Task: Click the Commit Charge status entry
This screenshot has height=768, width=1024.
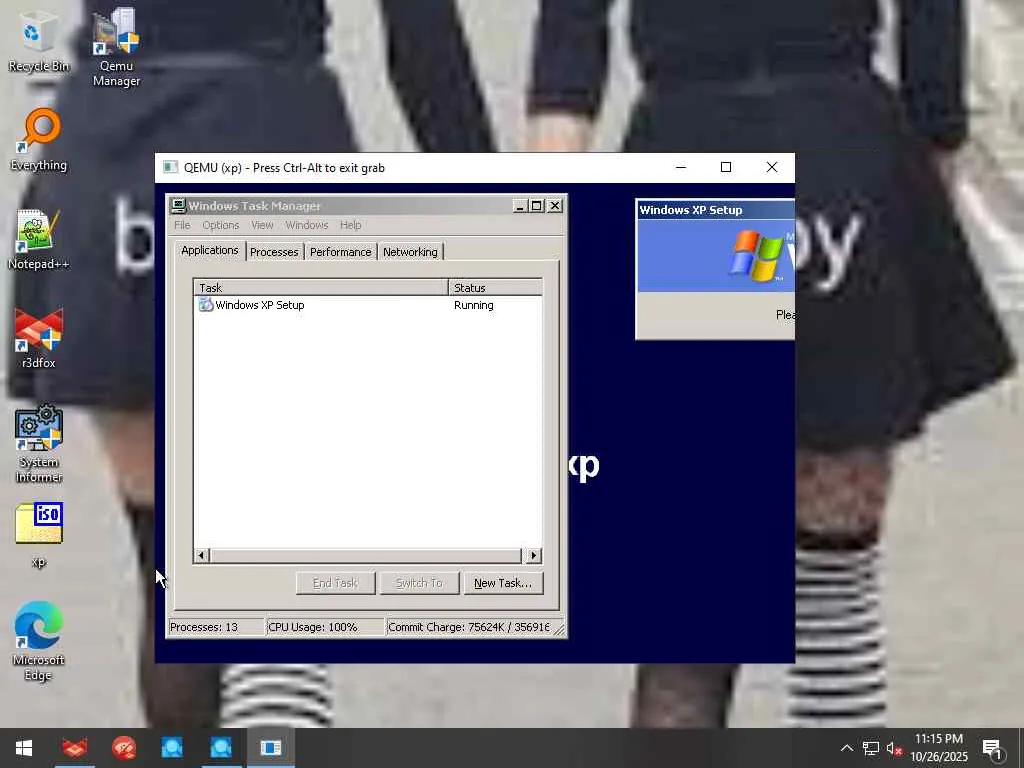Action: point(469,627)
